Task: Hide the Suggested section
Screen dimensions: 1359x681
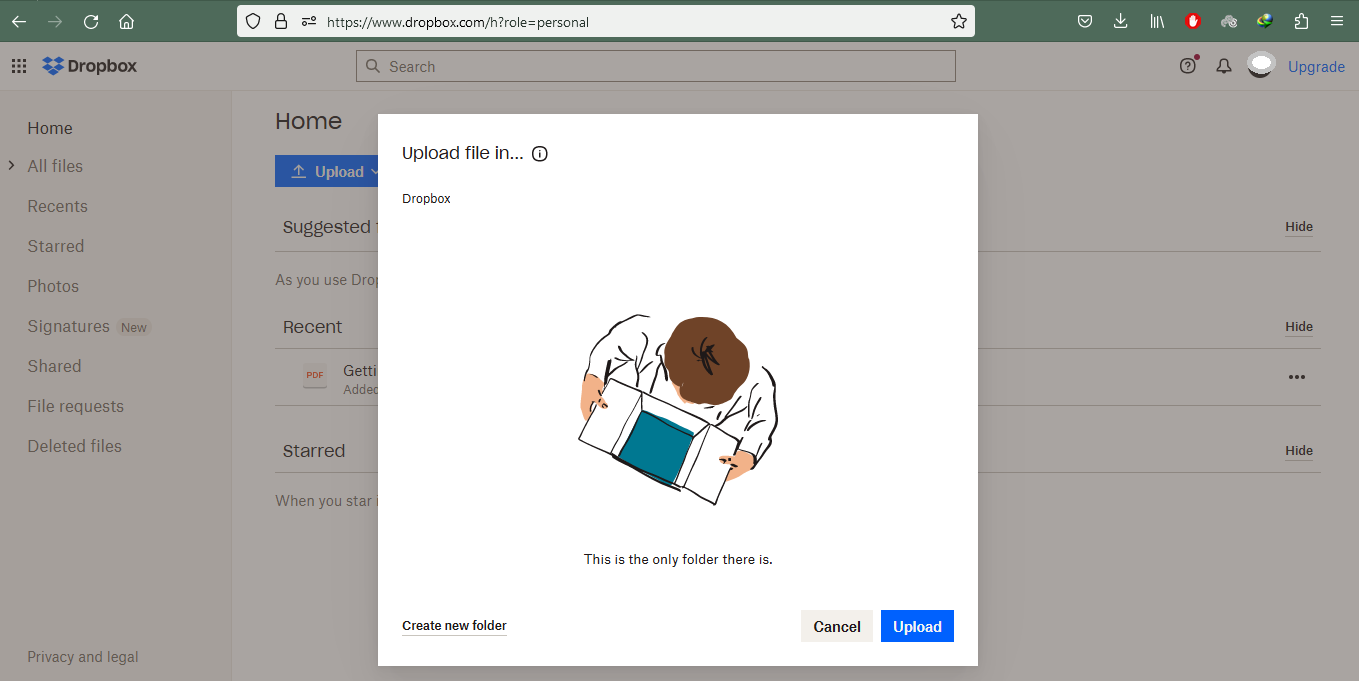Action: click(1299, 227)
